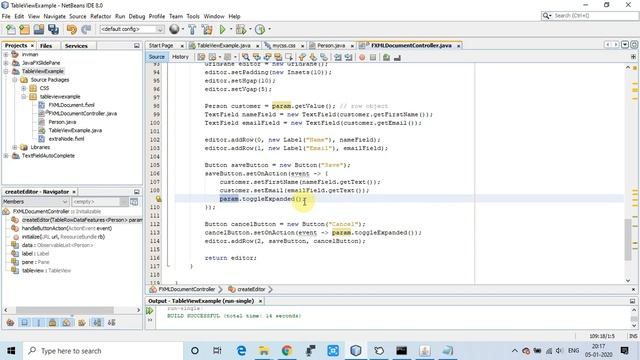
Task: Switch to the Person.java tab
Action: tap(331, 45)
